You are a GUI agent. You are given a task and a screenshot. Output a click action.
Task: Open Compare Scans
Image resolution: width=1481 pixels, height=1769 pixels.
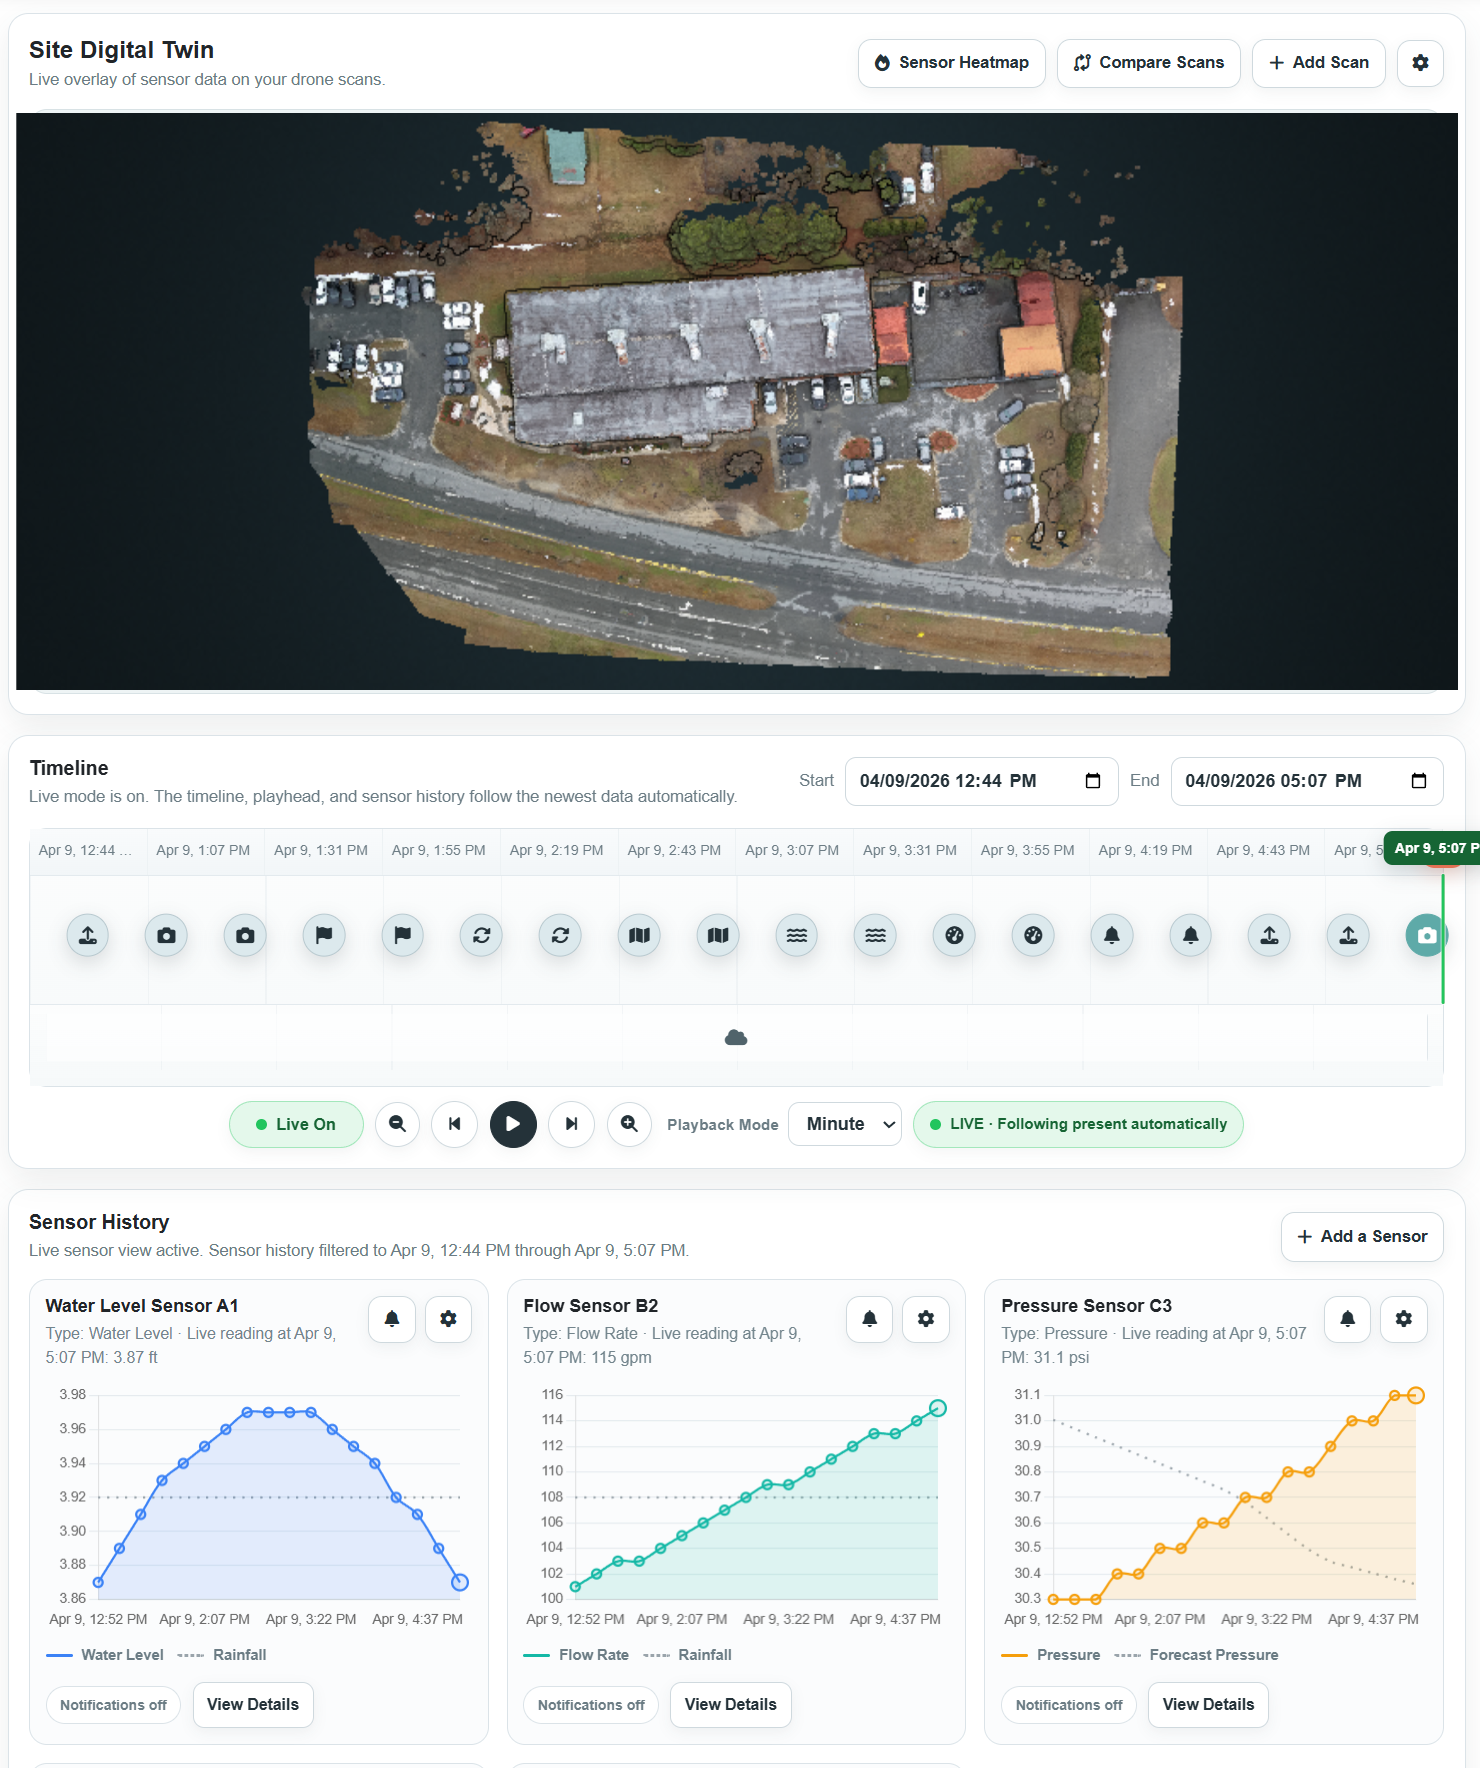(x=1148, y=63)
